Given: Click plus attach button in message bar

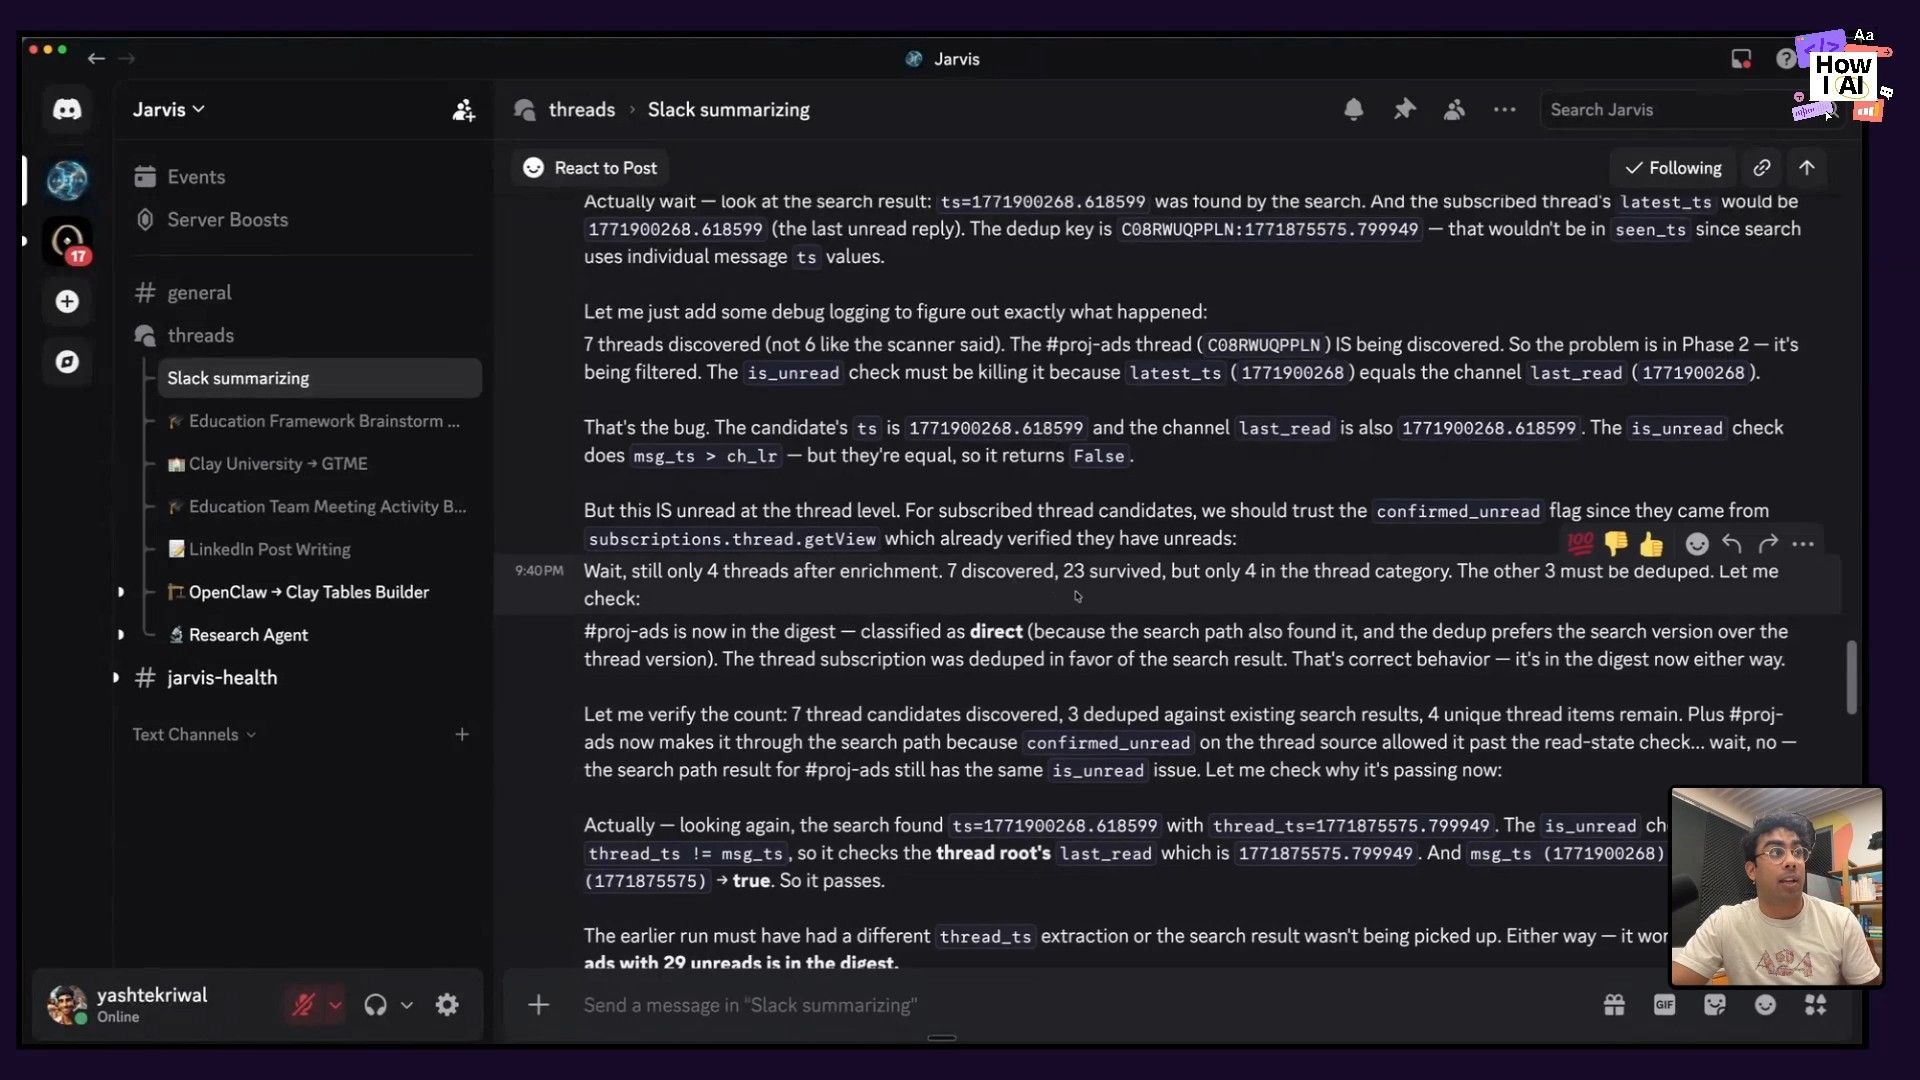Looking at the screenshot, I should click(x=538, y=1005).
